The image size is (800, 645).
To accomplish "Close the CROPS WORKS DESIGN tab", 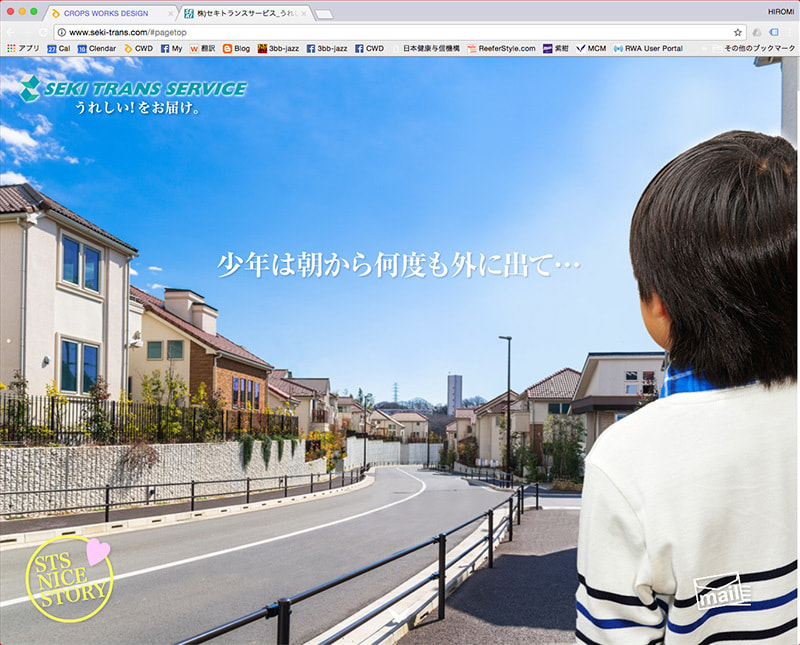I will [172, 14].
